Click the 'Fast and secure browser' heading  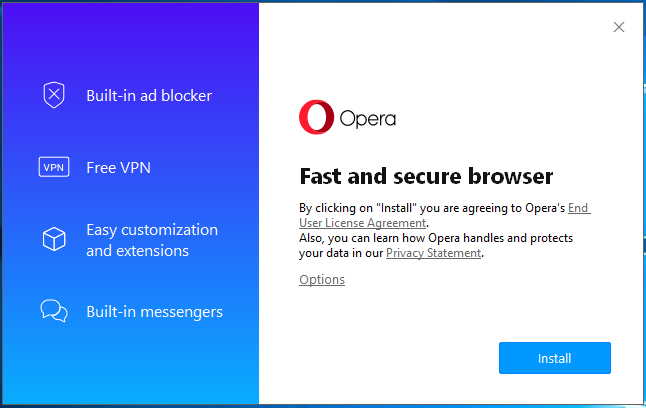pos(426,176)
